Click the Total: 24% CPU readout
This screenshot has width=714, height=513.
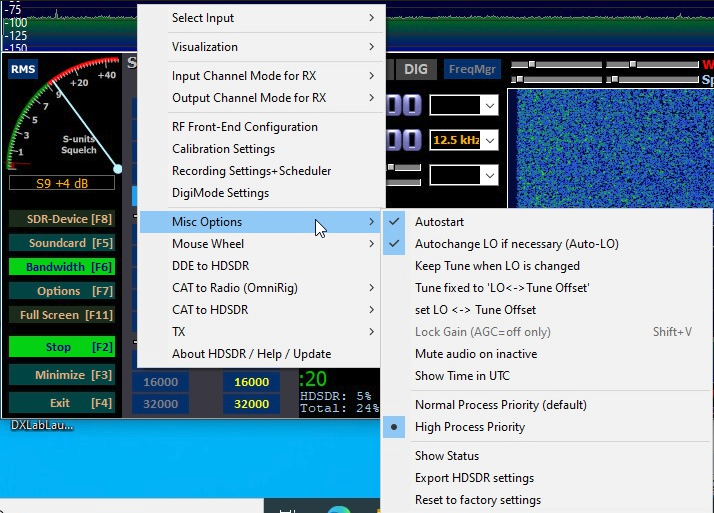pyautogui.click(x=339, y=408)
